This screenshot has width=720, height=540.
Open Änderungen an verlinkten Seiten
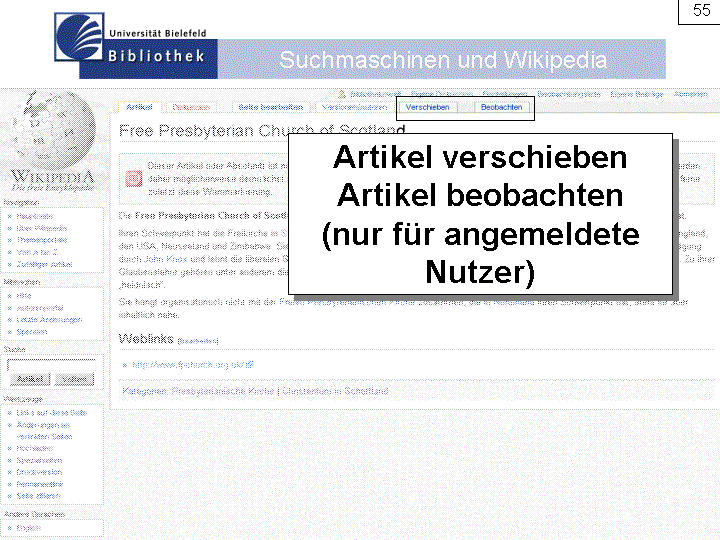point(44,431)
